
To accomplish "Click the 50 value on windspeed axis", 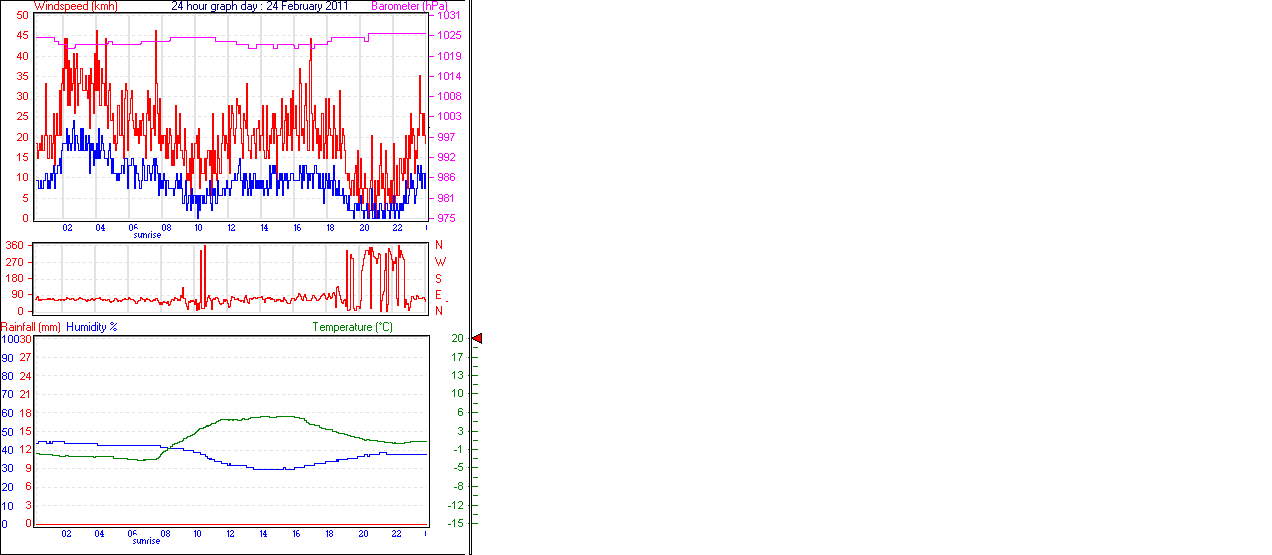I will point(23,15).
